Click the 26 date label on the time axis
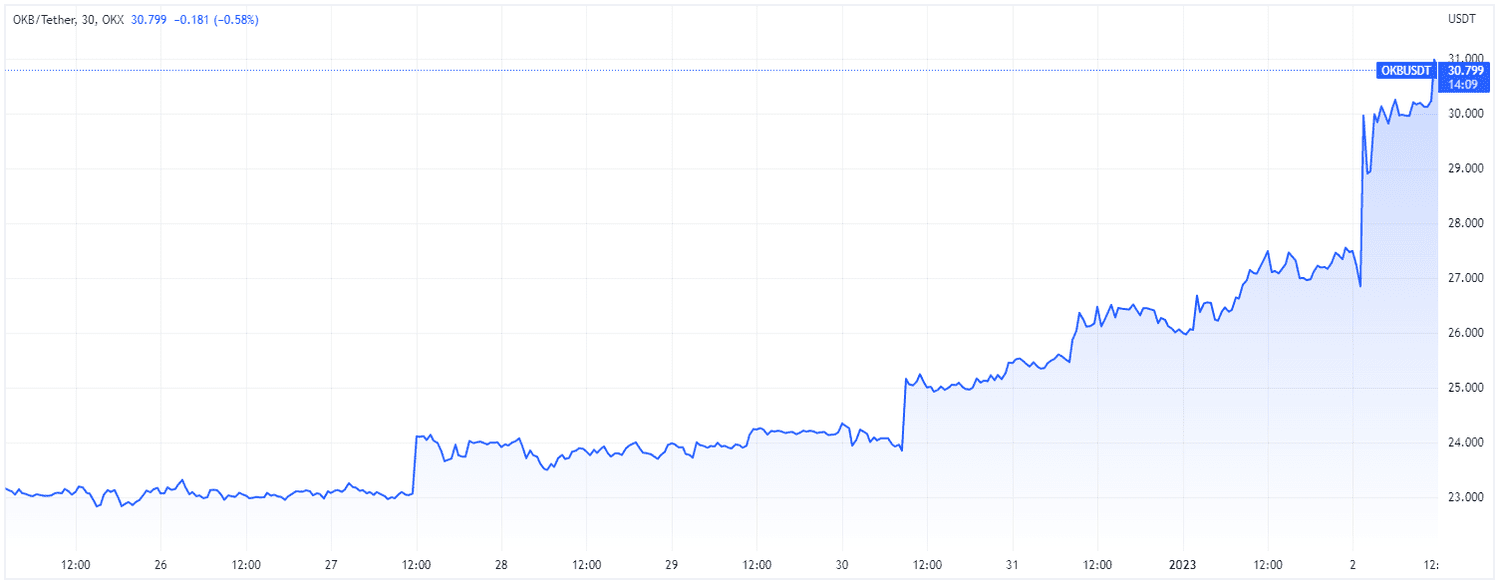This screenshot has width=1500, height=586. [162, 563]
